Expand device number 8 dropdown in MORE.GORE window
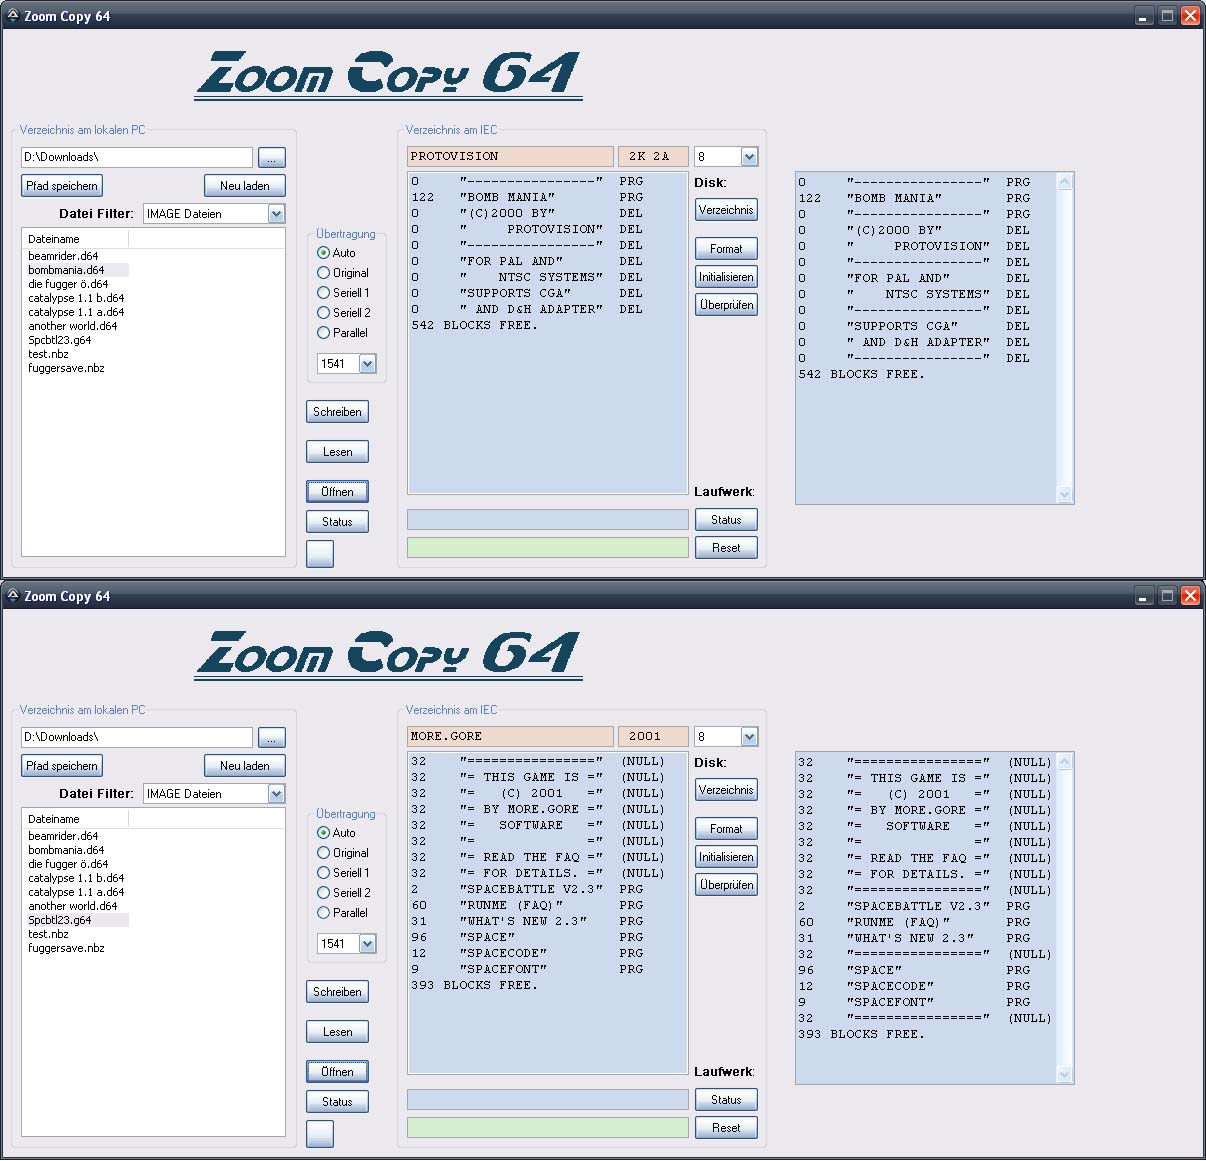This screenshot has height=1161, width=1206. coord(749,737)
